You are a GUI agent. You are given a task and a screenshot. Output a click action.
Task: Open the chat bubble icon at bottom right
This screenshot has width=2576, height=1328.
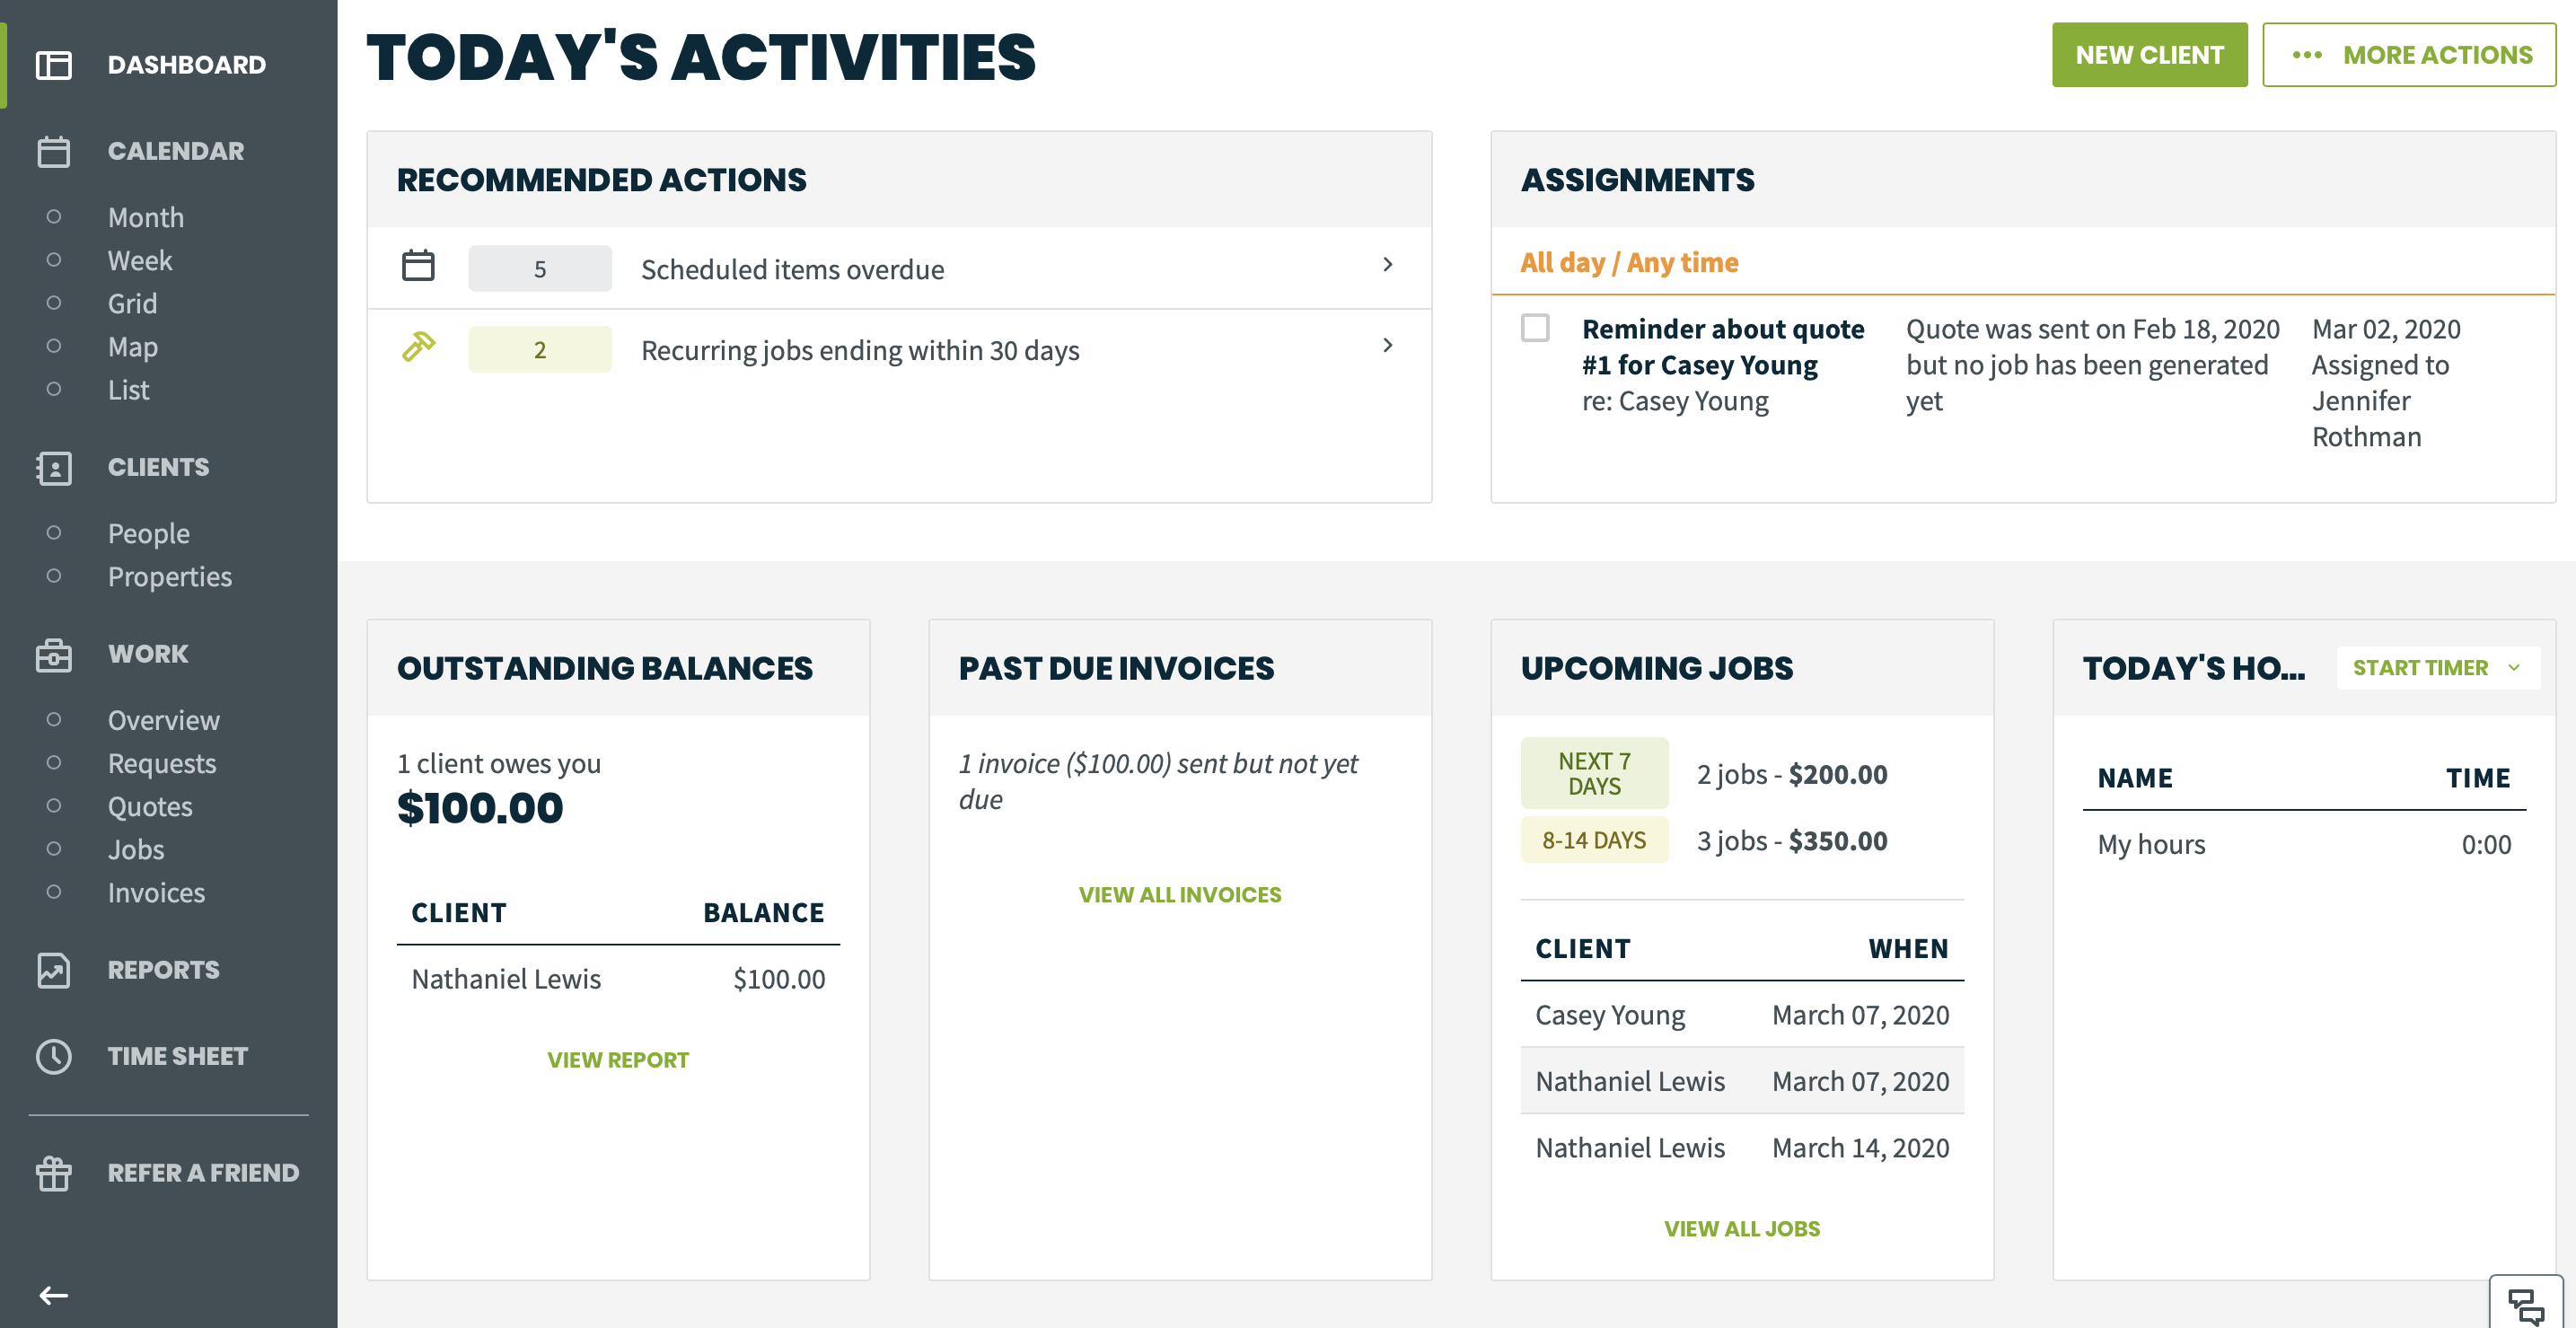pyautogui.click(x=2525, y=1304)
